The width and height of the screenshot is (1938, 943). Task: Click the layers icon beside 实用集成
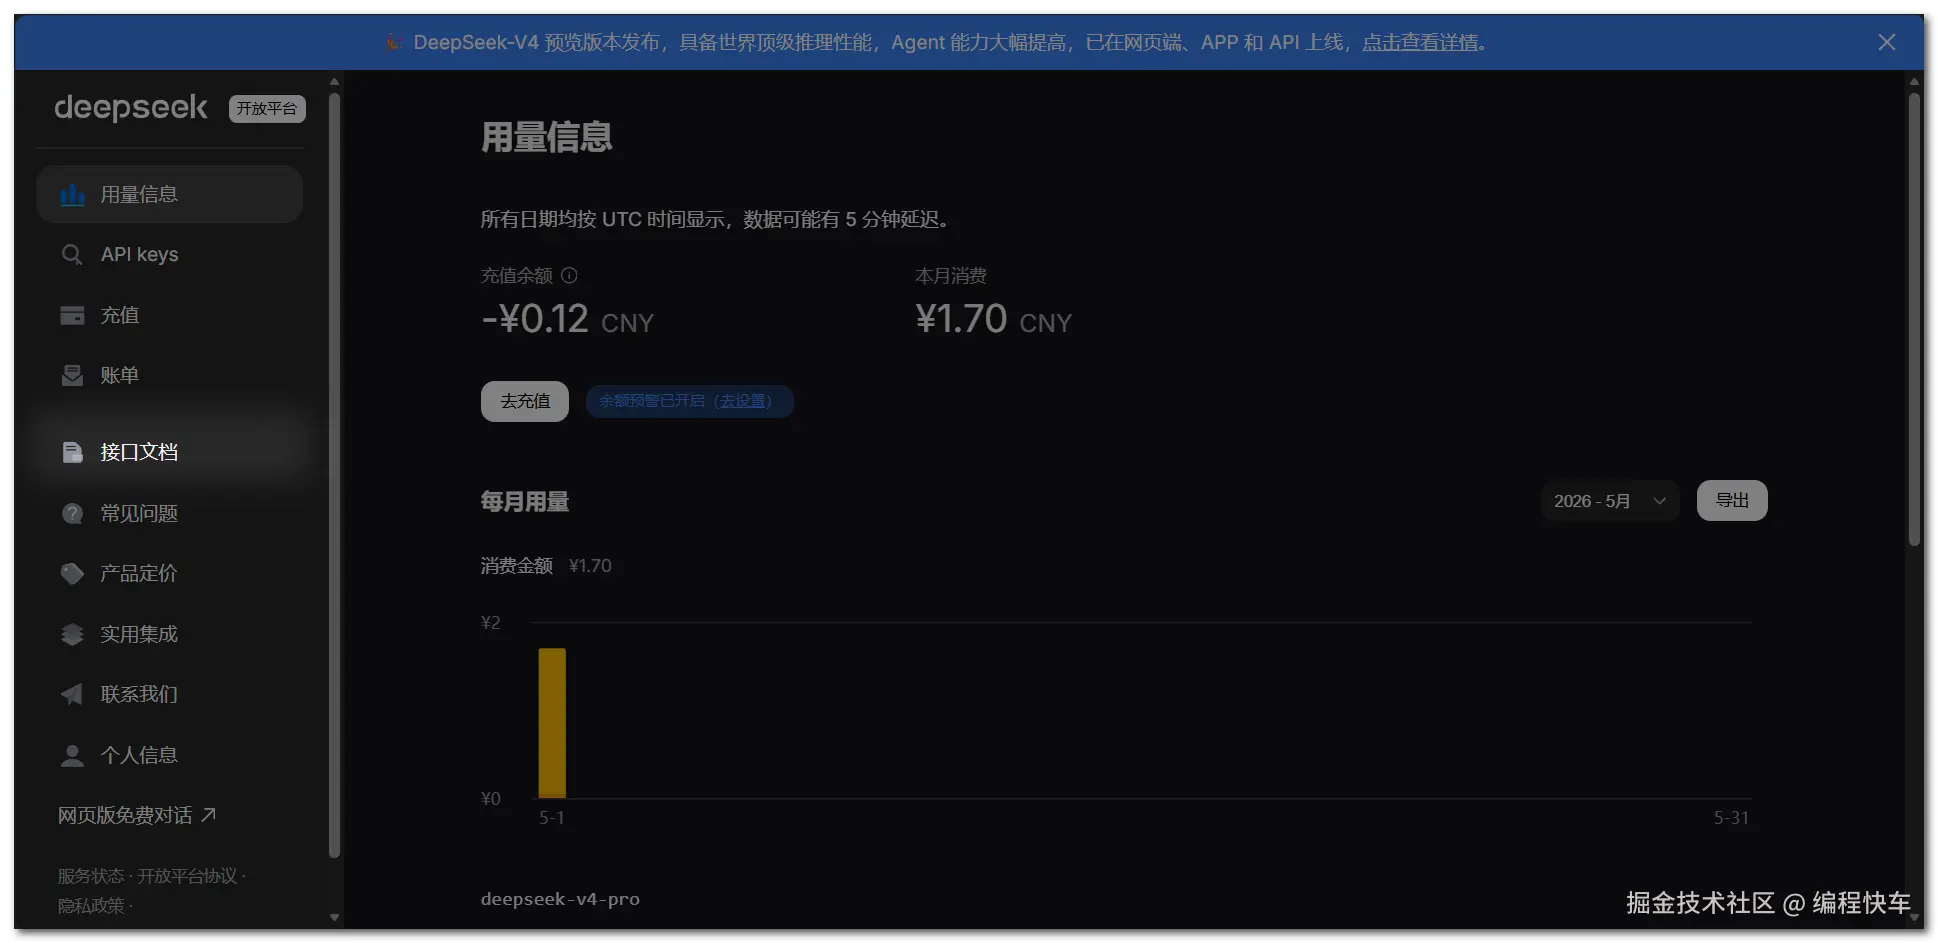tap(72, 635)
